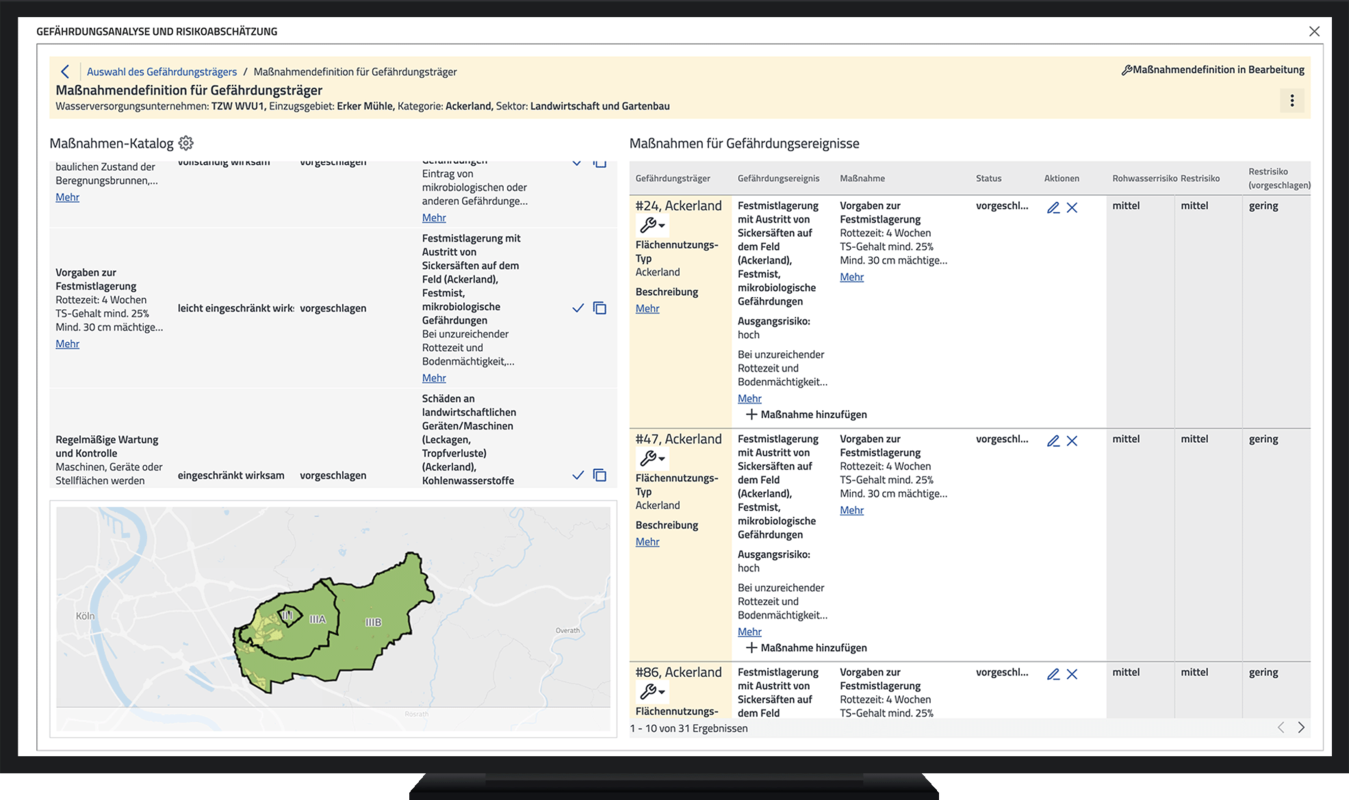Click the Restrisiko (vorgeschlagen) column header

[x=1279, y=178]
